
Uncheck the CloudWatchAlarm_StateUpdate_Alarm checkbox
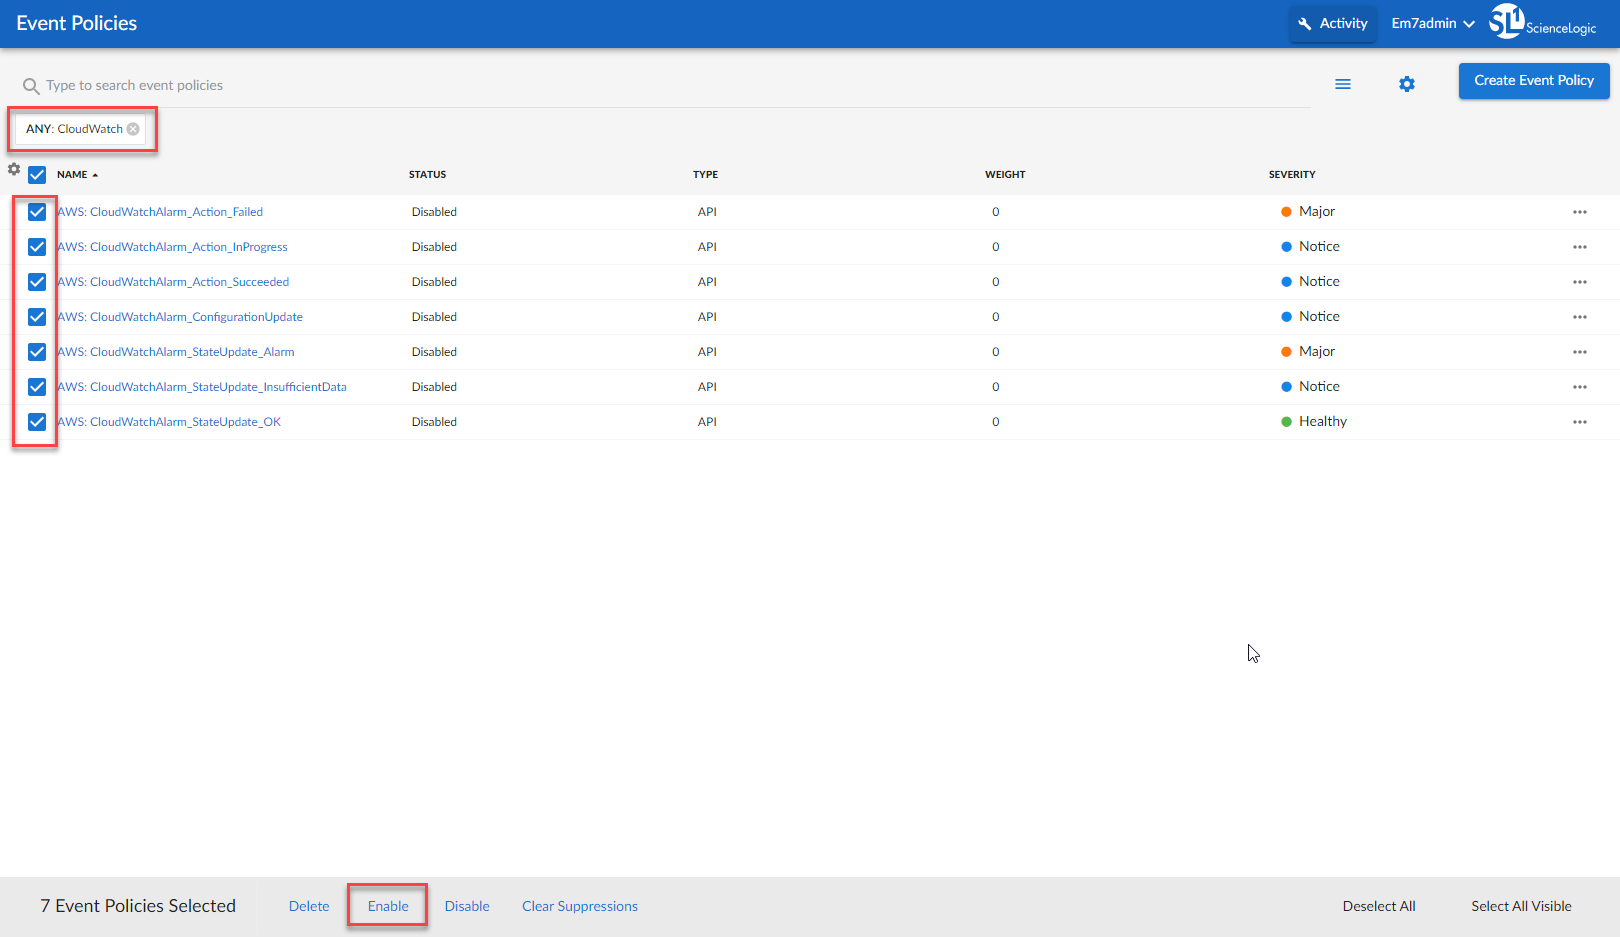pos(37,352)
